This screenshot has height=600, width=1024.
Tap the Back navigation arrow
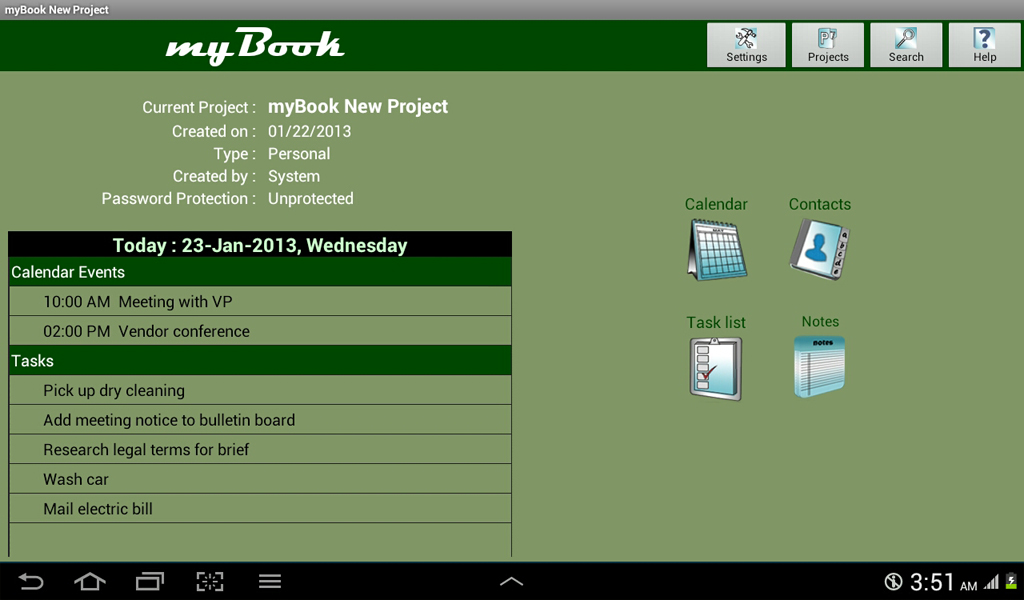point(29,580)
